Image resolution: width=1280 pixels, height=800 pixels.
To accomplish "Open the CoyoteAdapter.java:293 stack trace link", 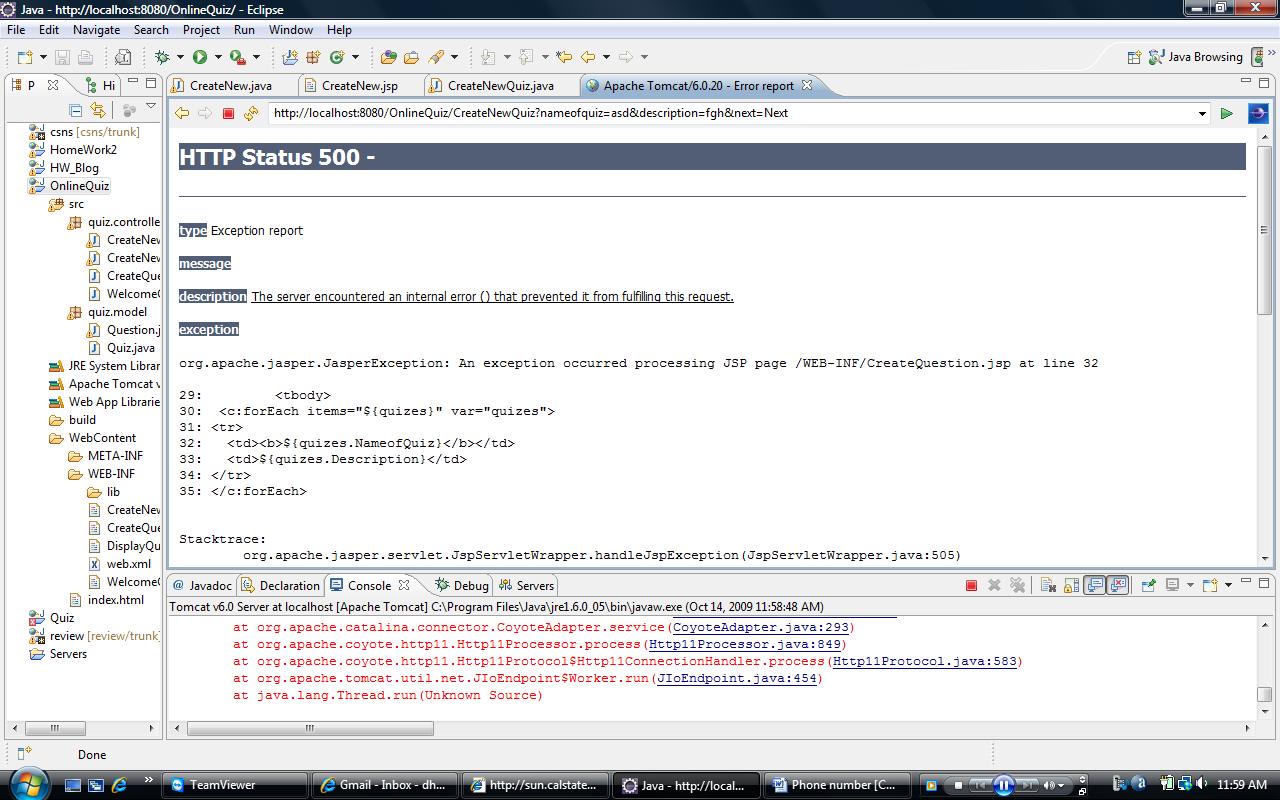I will click(761, 627).
